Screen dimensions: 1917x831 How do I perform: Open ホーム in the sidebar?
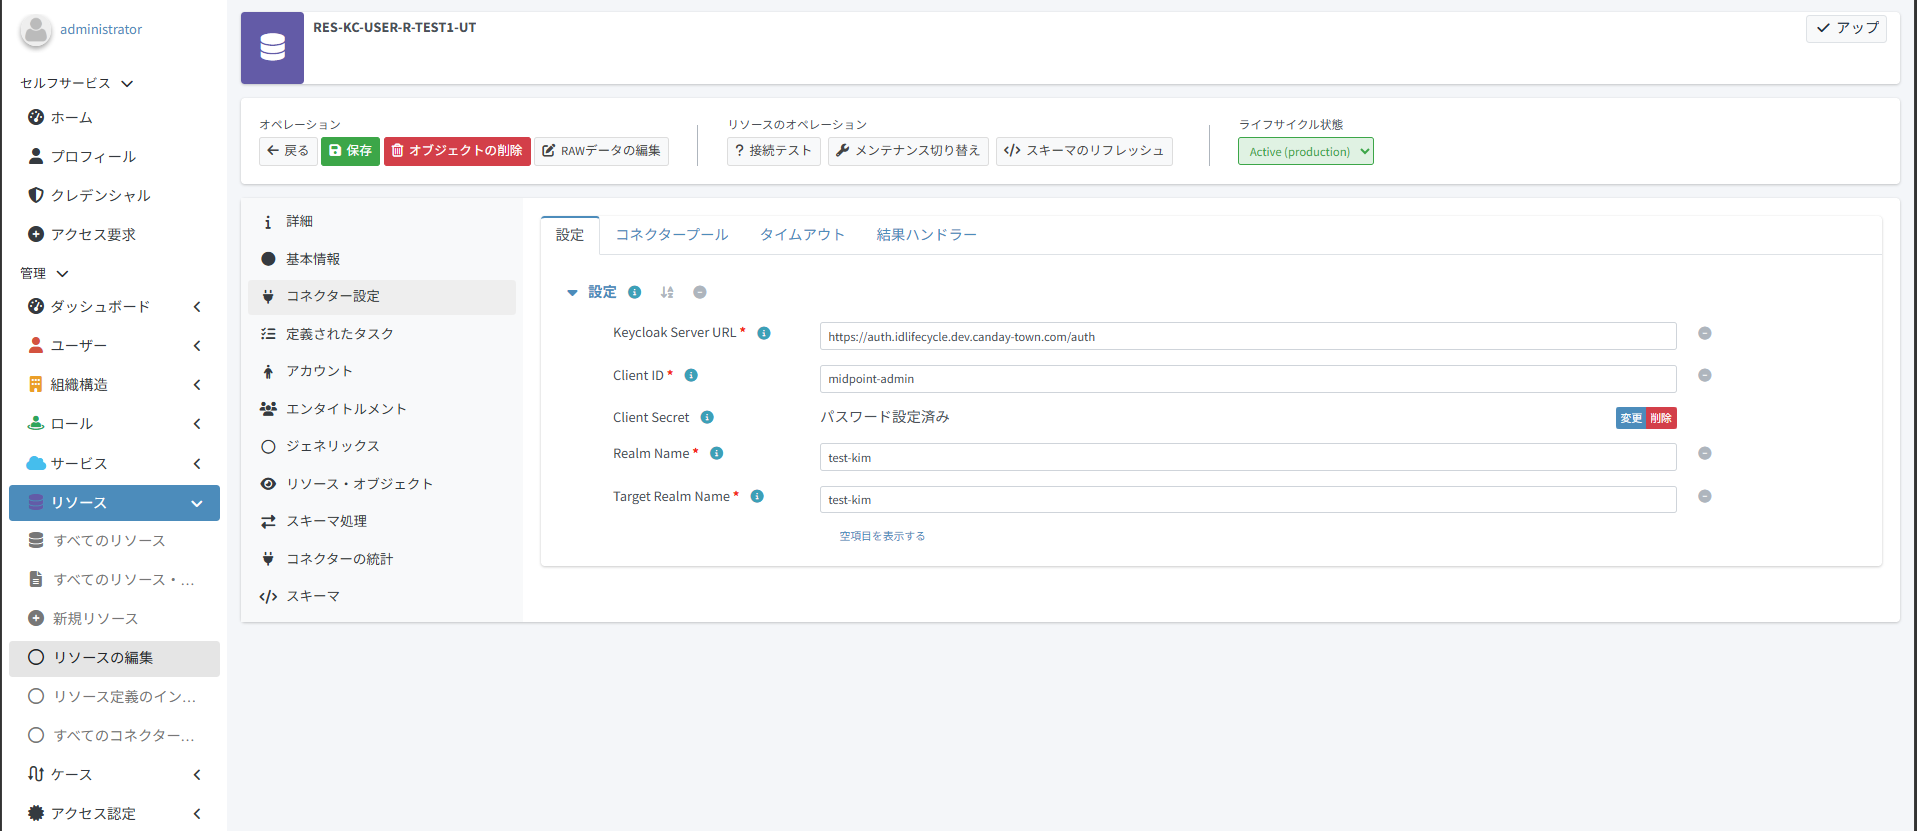pos(114,117)
